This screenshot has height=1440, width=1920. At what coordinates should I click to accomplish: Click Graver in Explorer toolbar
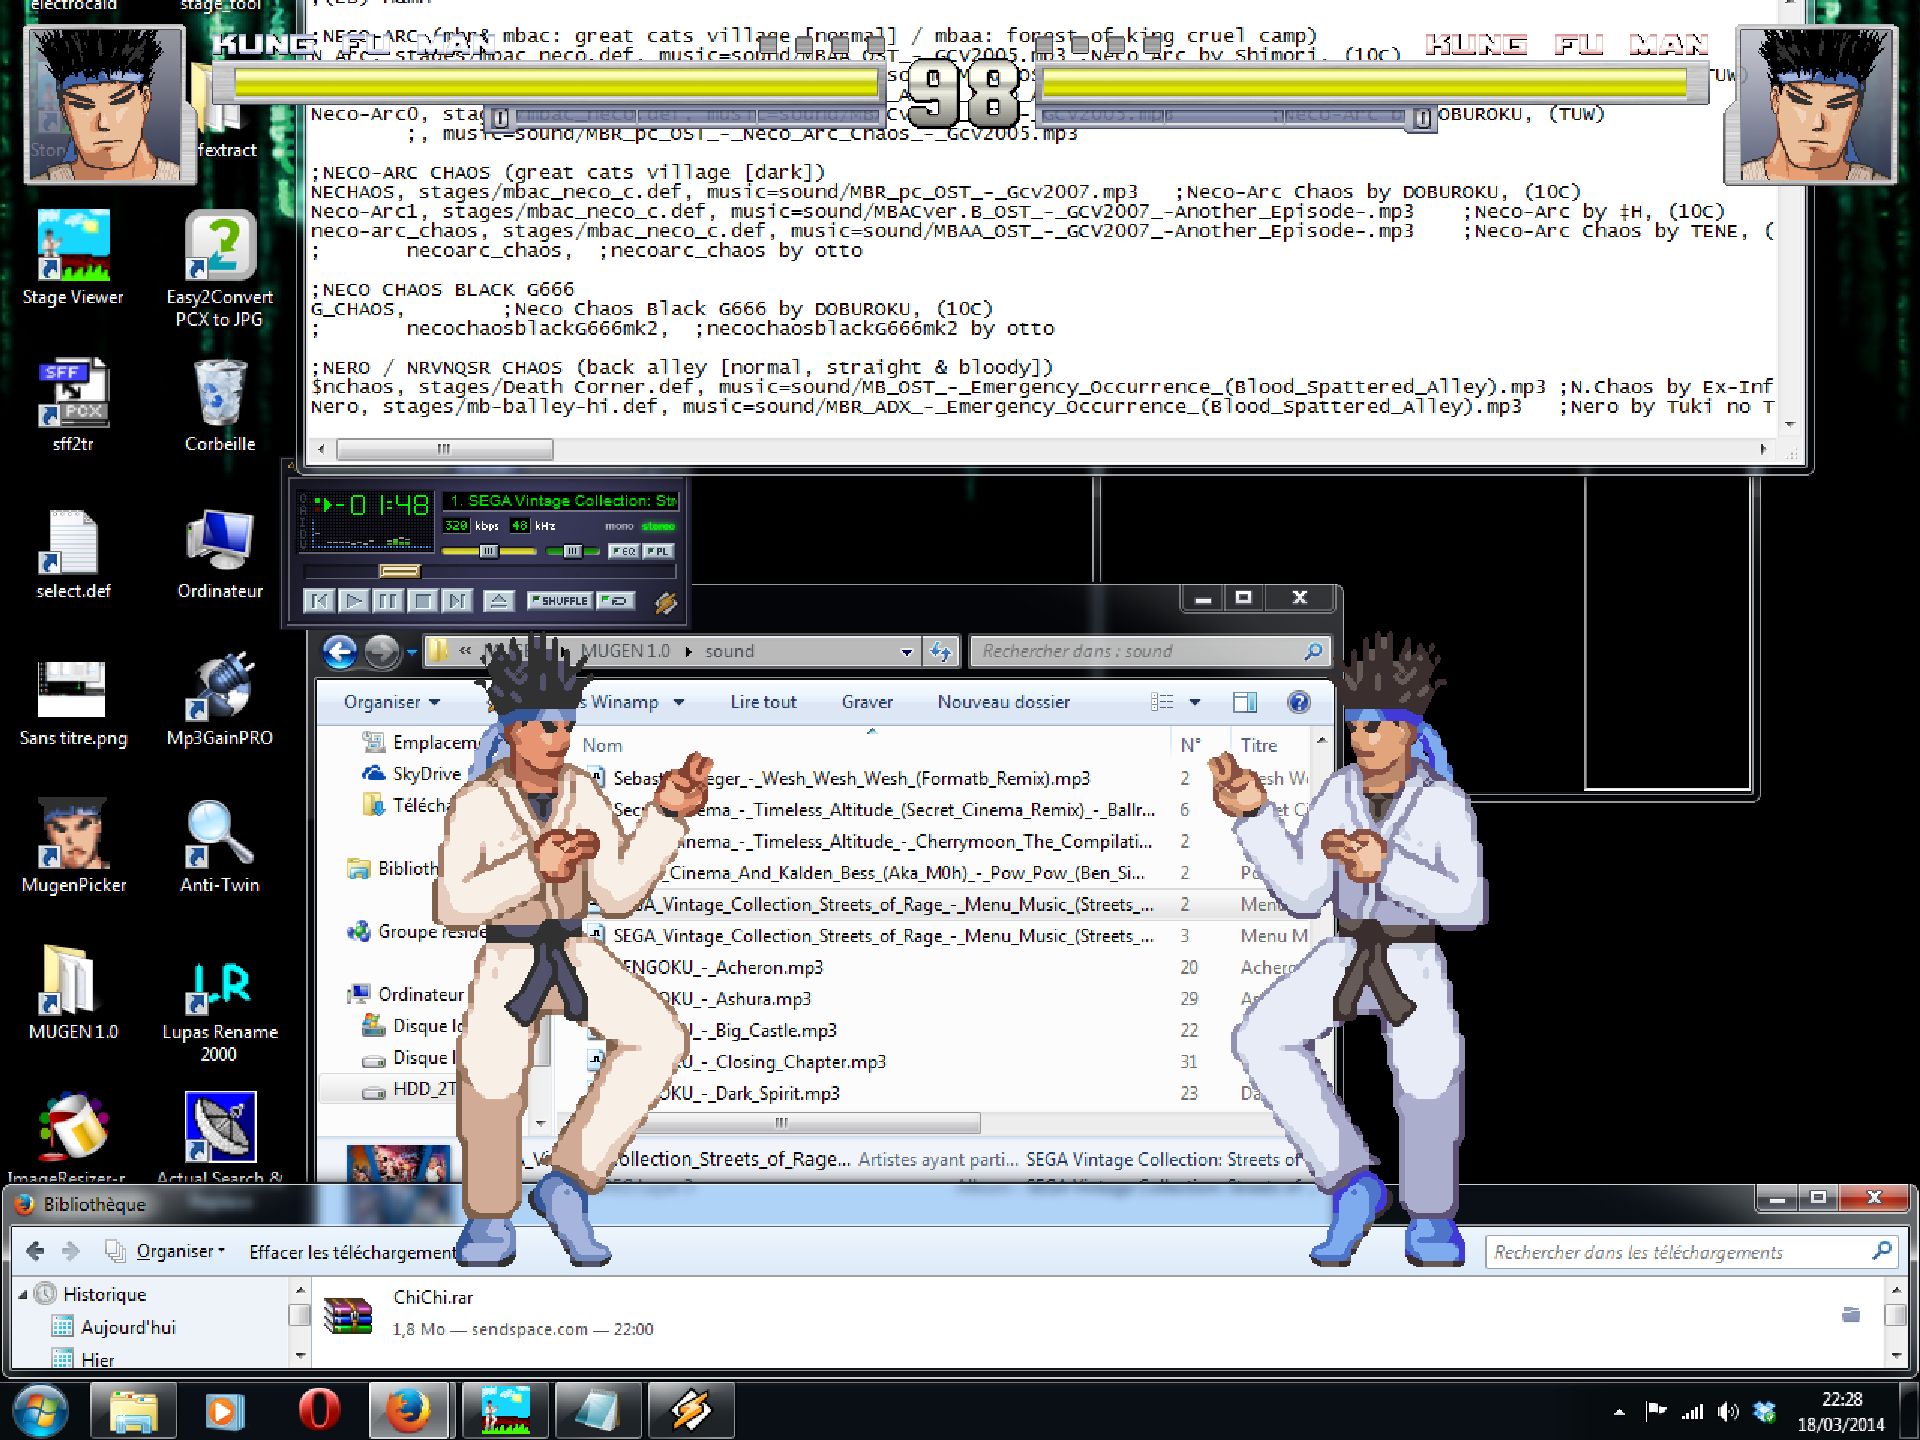click(x=867, y=702)
